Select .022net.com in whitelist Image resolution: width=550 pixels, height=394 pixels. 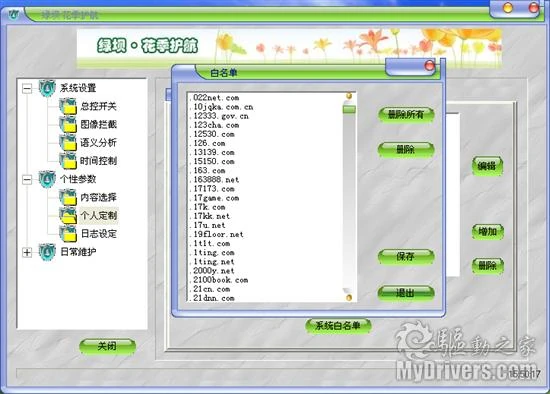tap(214, 98)
